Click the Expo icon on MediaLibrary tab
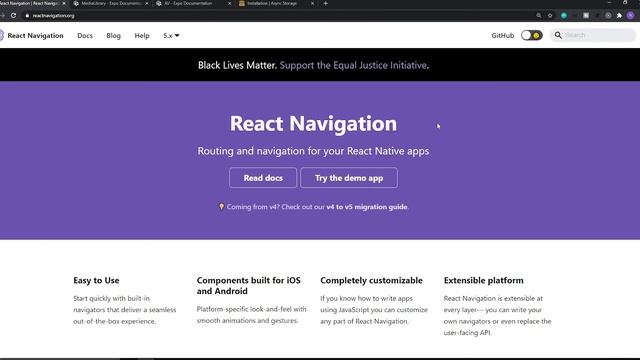Screen dimensions: 640x360 click(x=76, y=3)
